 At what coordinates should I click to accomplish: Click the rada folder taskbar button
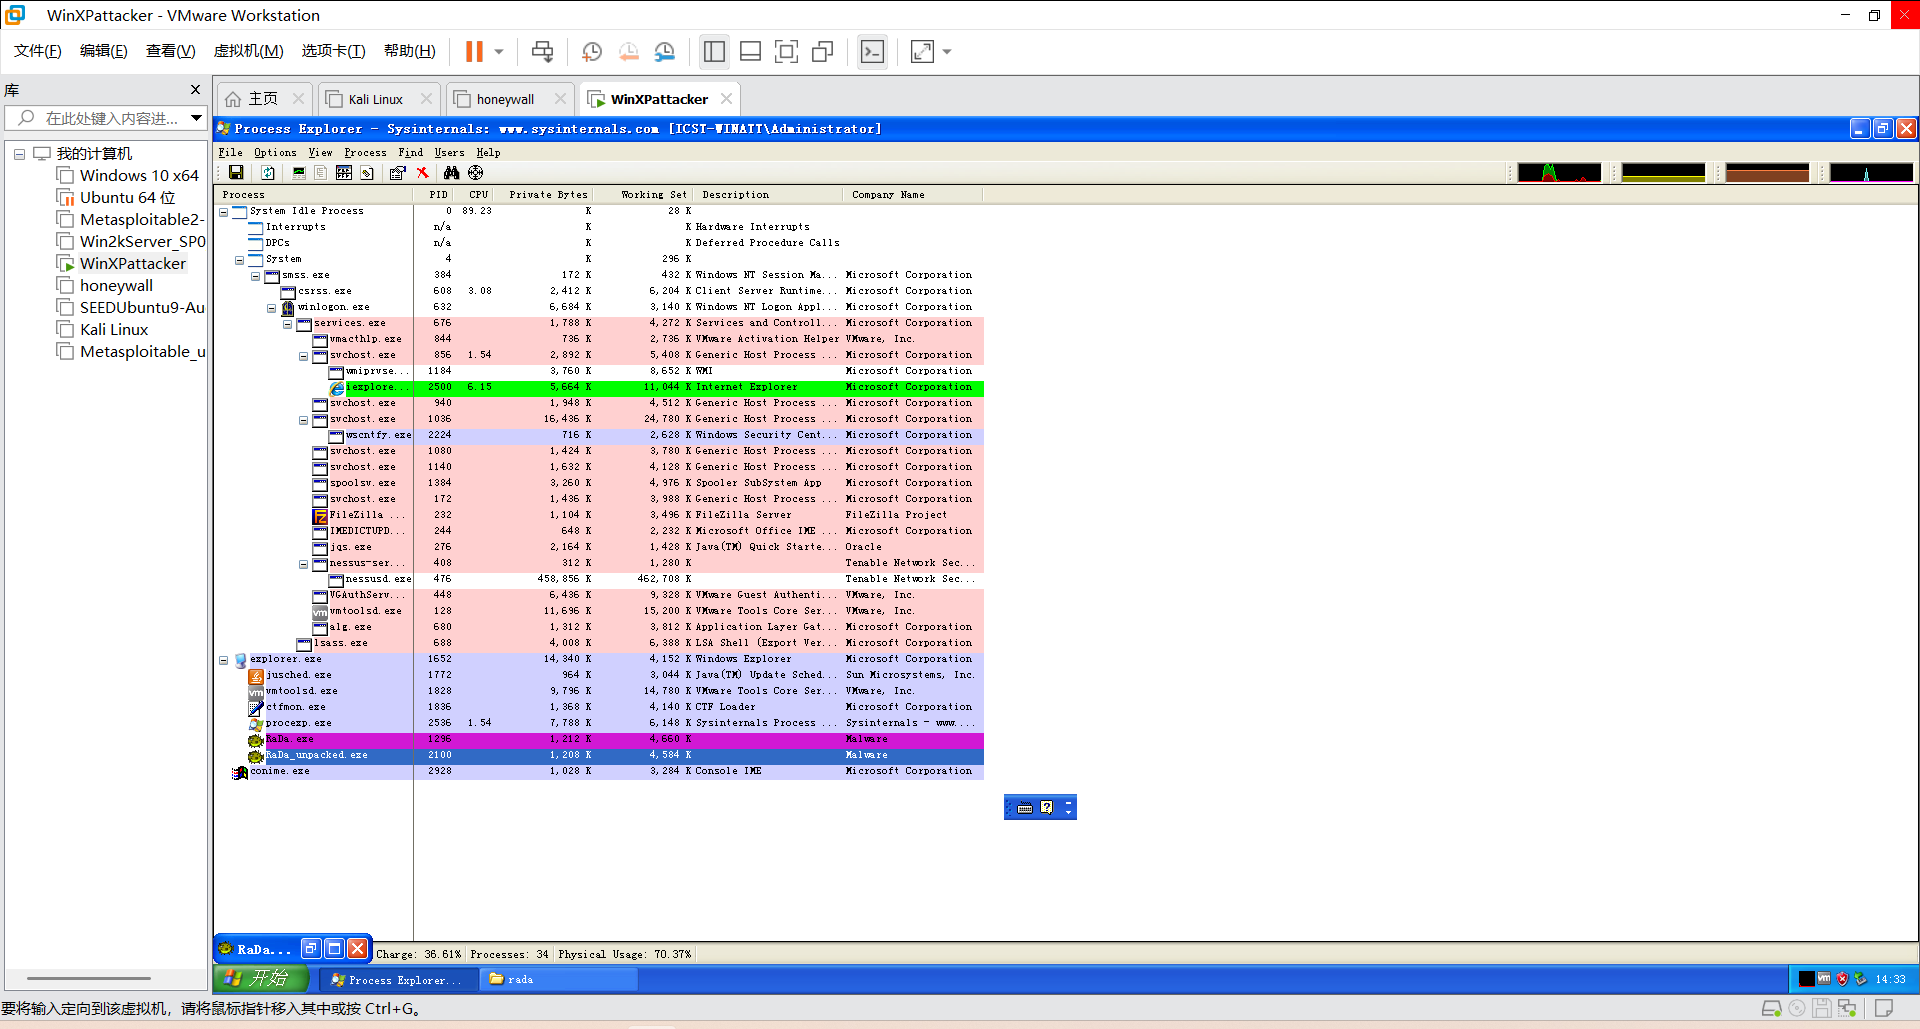[560, 980]
